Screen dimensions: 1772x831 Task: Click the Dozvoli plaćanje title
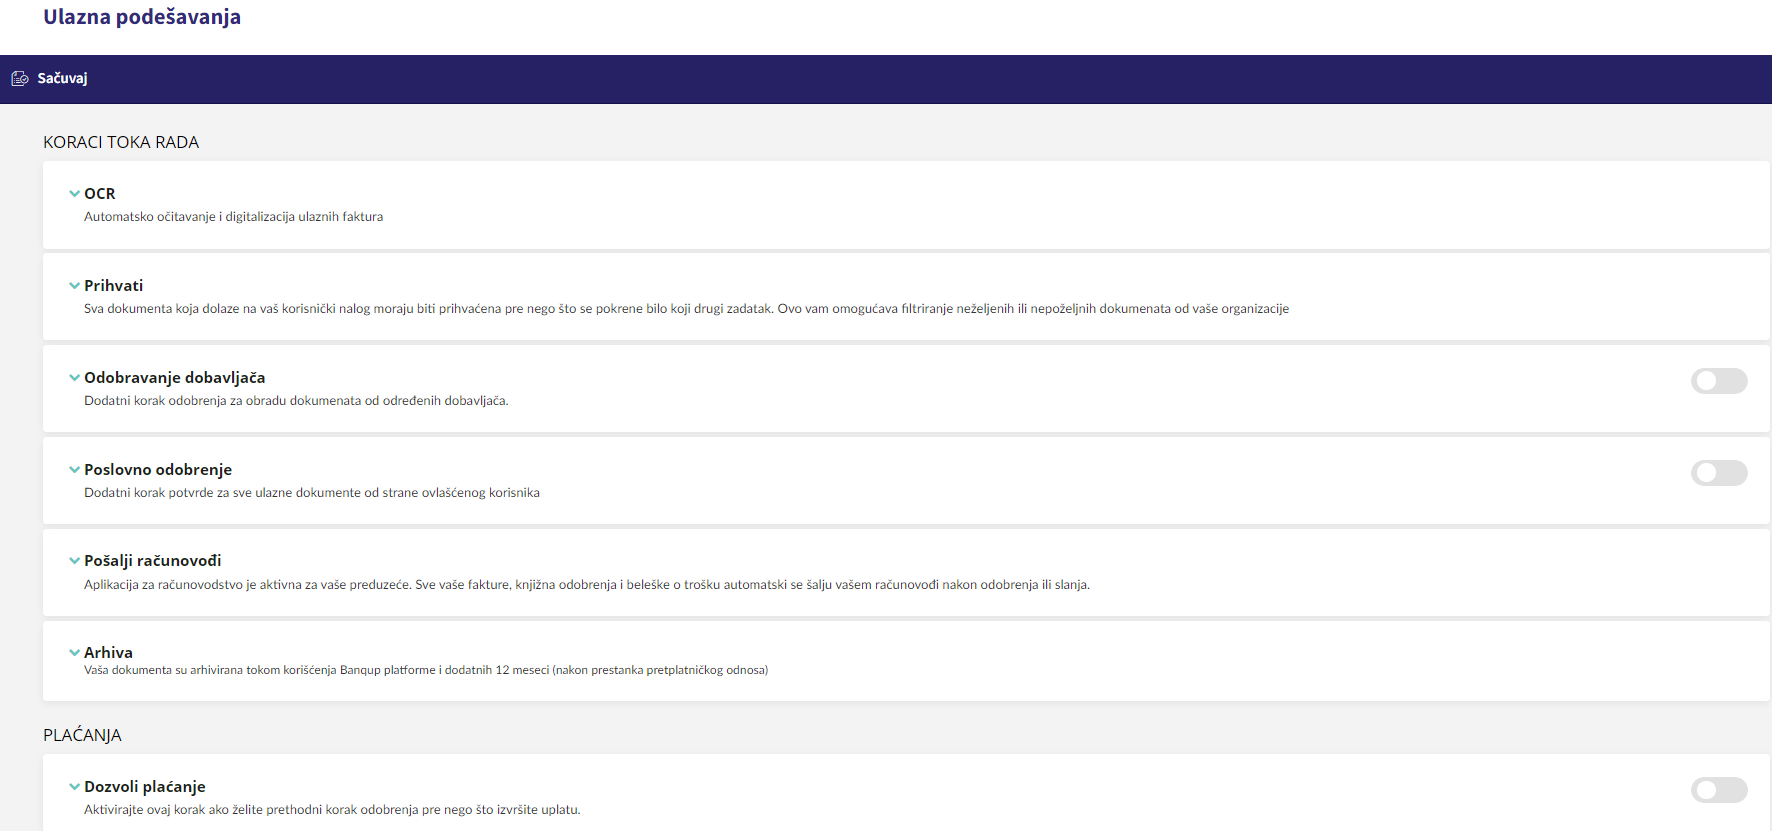(x=145, y=787)
